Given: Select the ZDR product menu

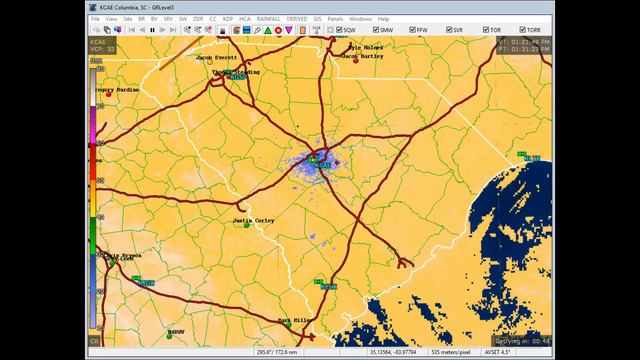Looking at the screenshot, I should 198,19.
